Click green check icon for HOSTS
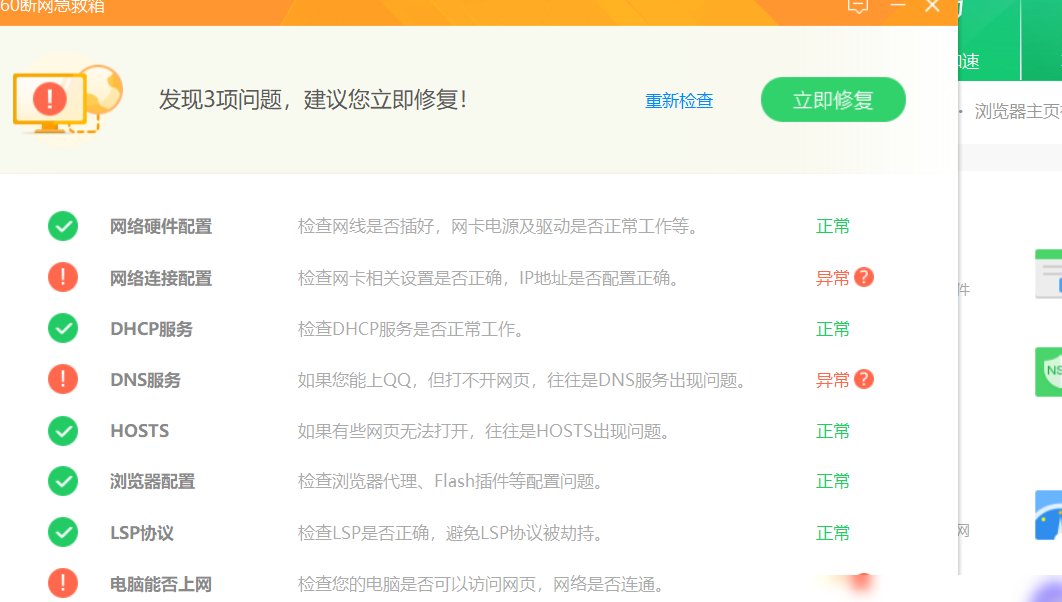 pos(63,431)
